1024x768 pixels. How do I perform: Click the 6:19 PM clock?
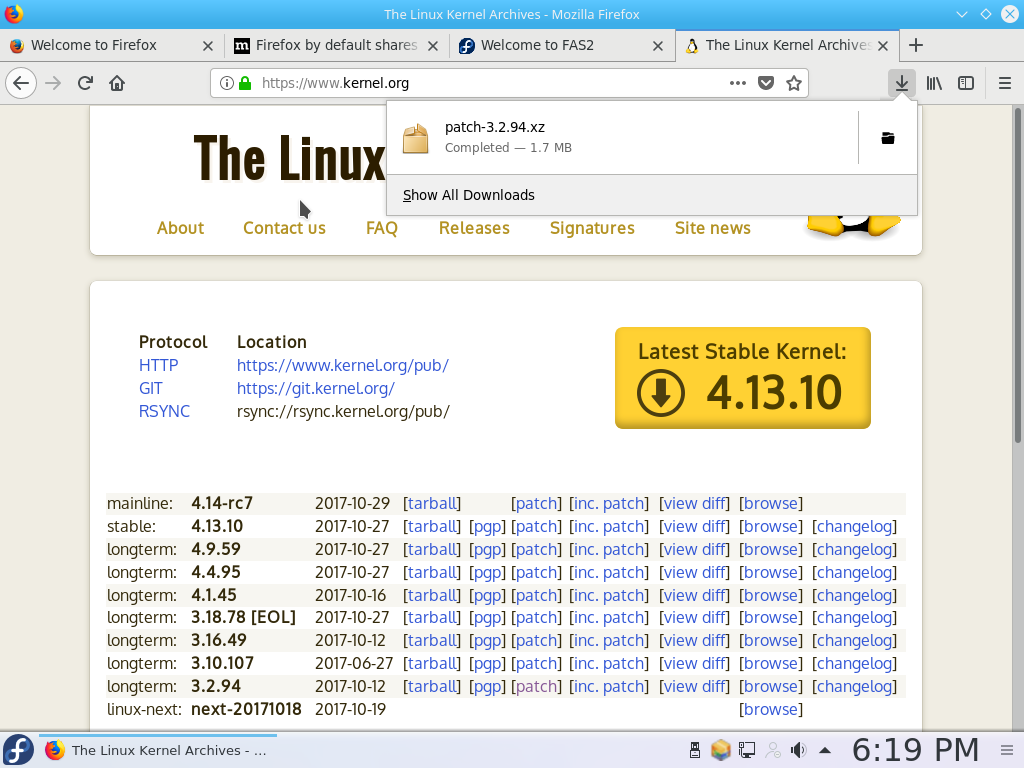(x=916, y=750)
